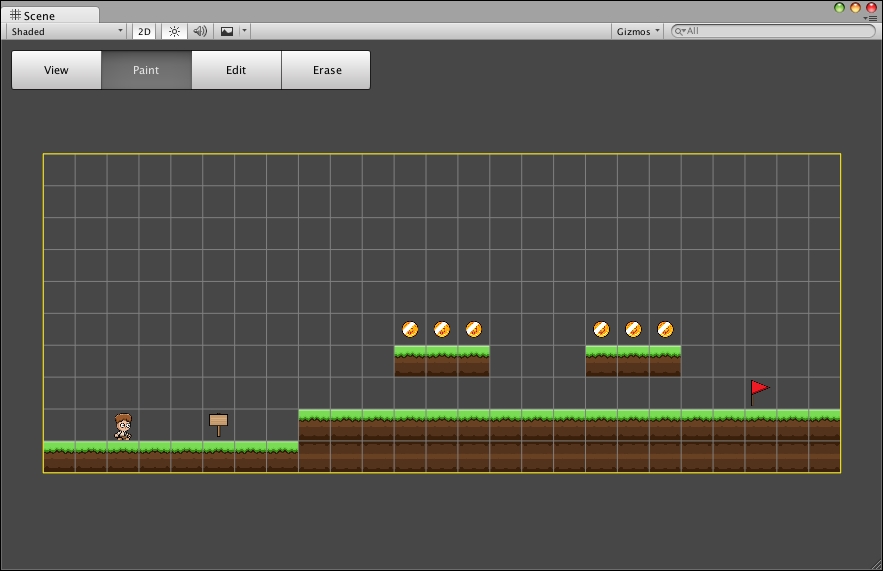Open the Gizmos dropdown
Screen dimensions: 883x571
(x=637, y=32)
